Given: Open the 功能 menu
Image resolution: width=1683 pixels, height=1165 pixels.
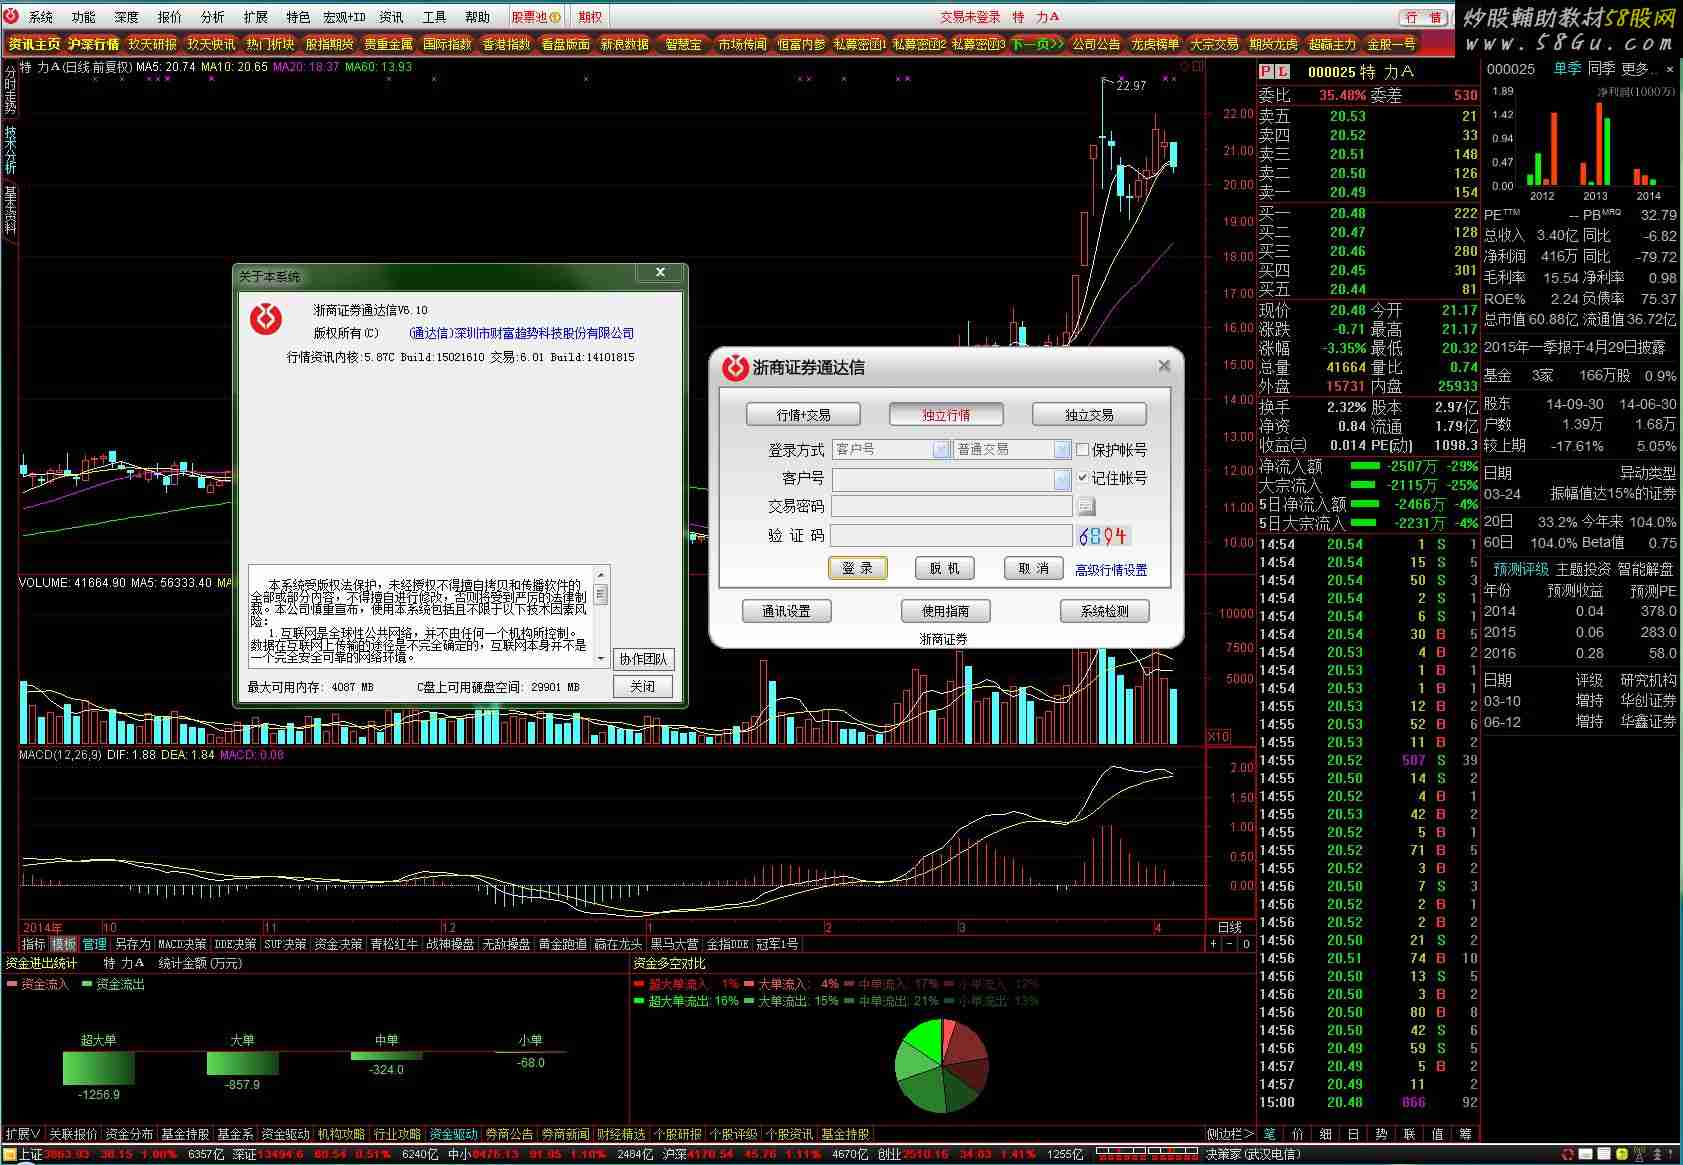Looking at the screenshot, I should point(84,17).
